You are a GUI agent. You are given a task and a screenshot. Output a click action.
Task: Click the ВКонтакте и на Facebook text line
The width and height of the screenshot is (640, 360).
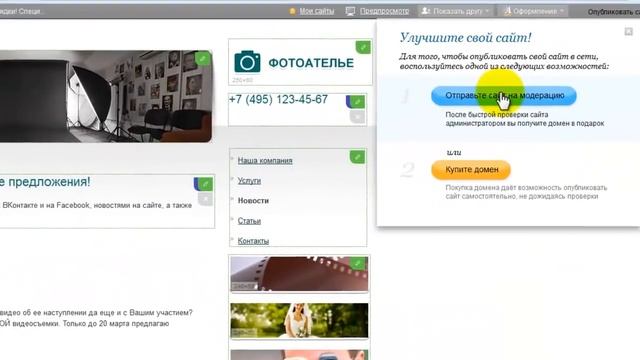[97, 205]
